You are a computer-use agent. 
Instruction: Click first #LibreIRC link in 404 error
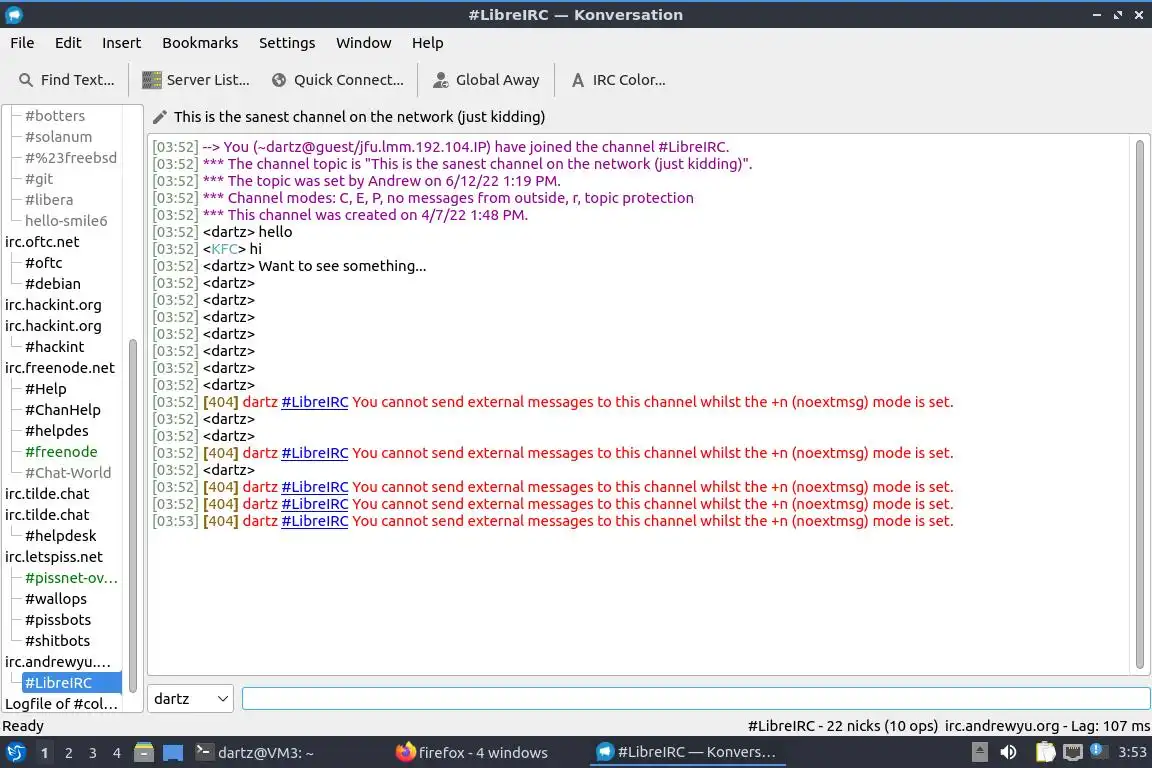click(x=314, y=402)
